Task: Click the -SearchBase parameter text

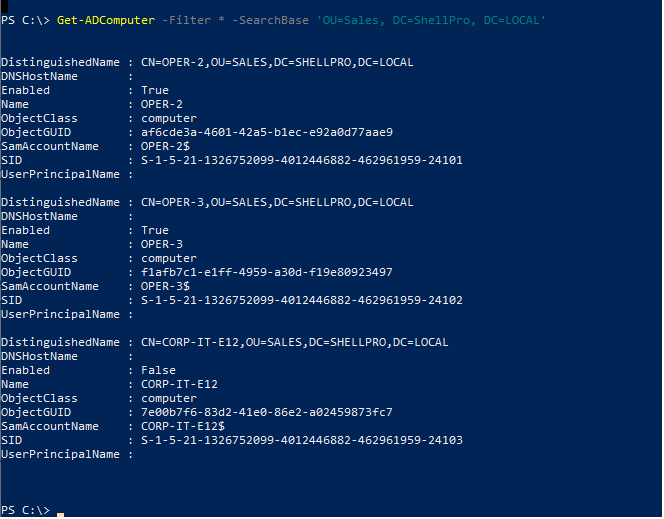Action: coord(270,20)
